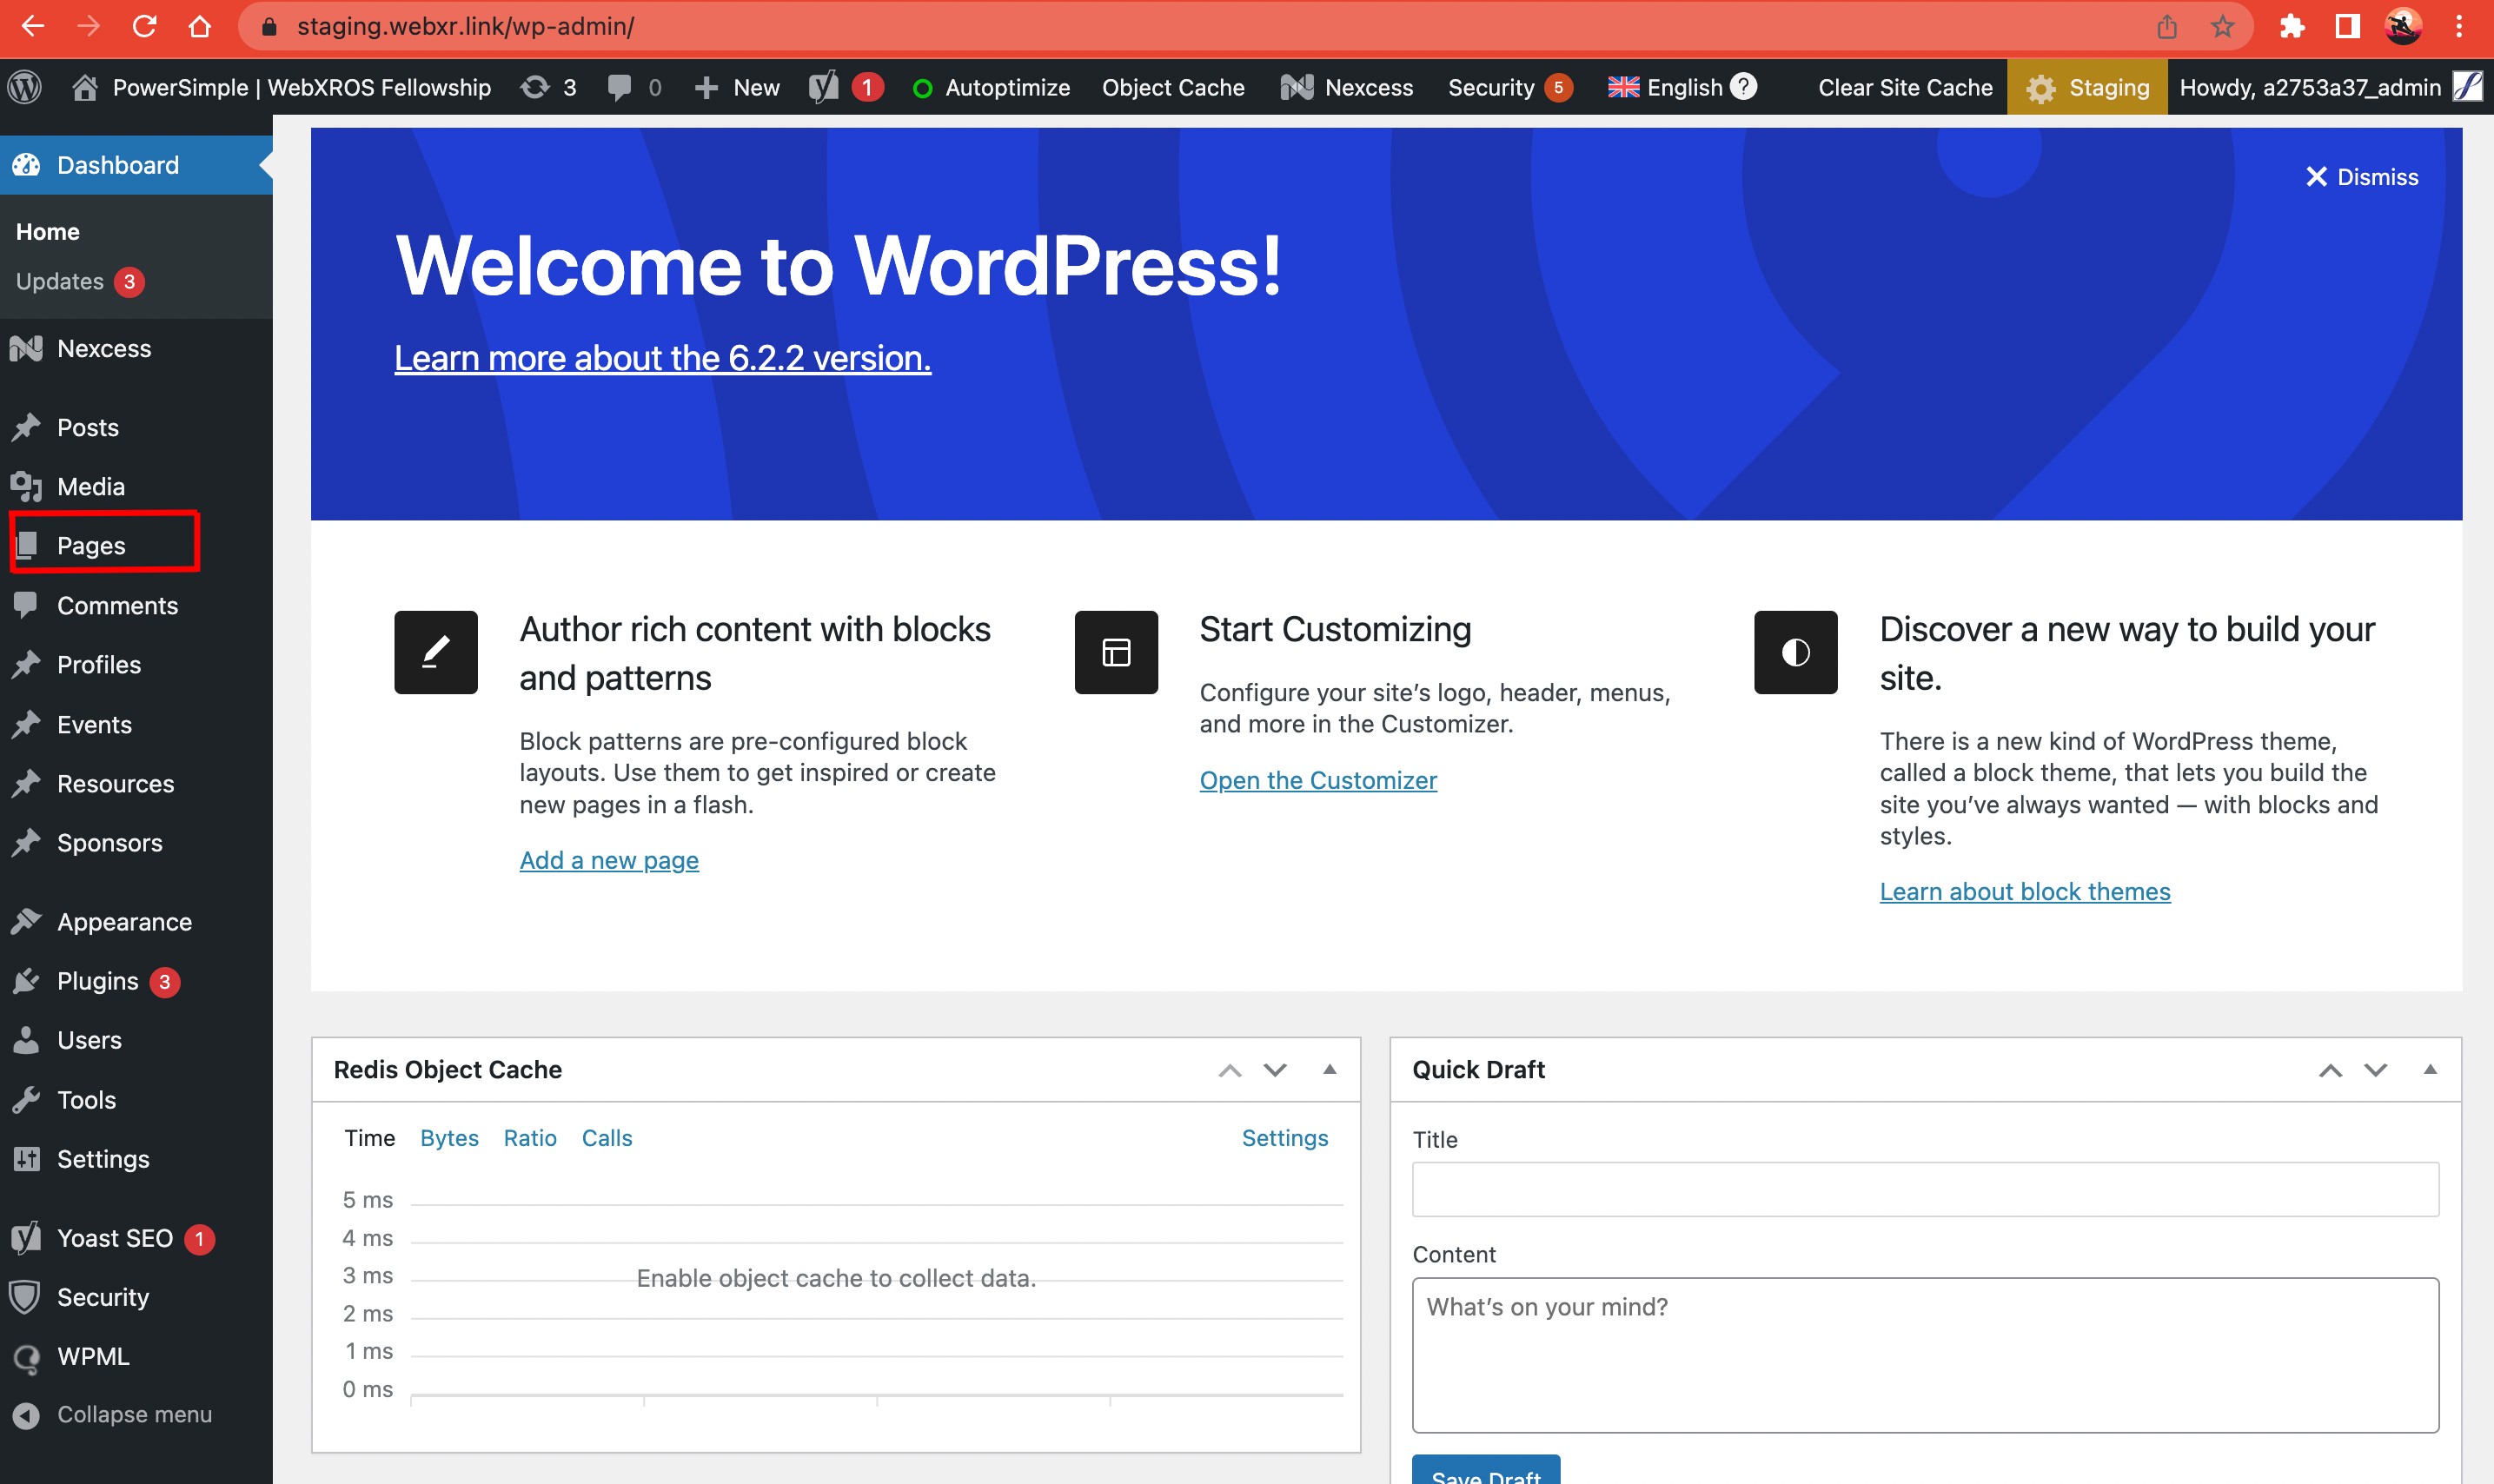The image size is (2494, 1484).
Task: Click the Staging gear icon
Action: pyautogui.click(x=2041, y=88)
